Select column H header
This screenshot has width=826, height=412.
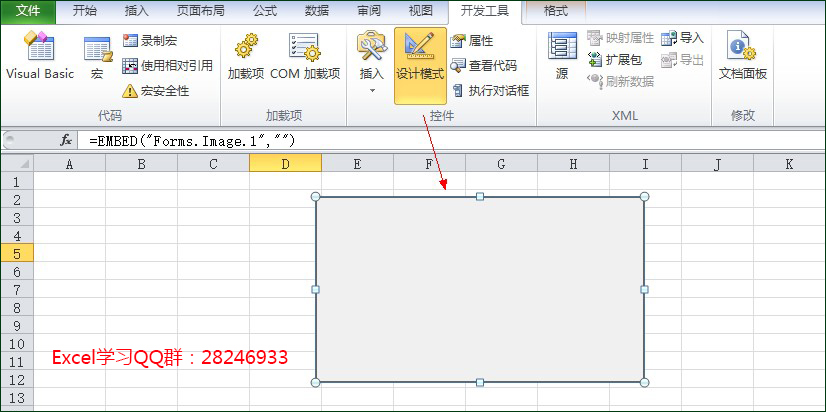pos(573,164)
